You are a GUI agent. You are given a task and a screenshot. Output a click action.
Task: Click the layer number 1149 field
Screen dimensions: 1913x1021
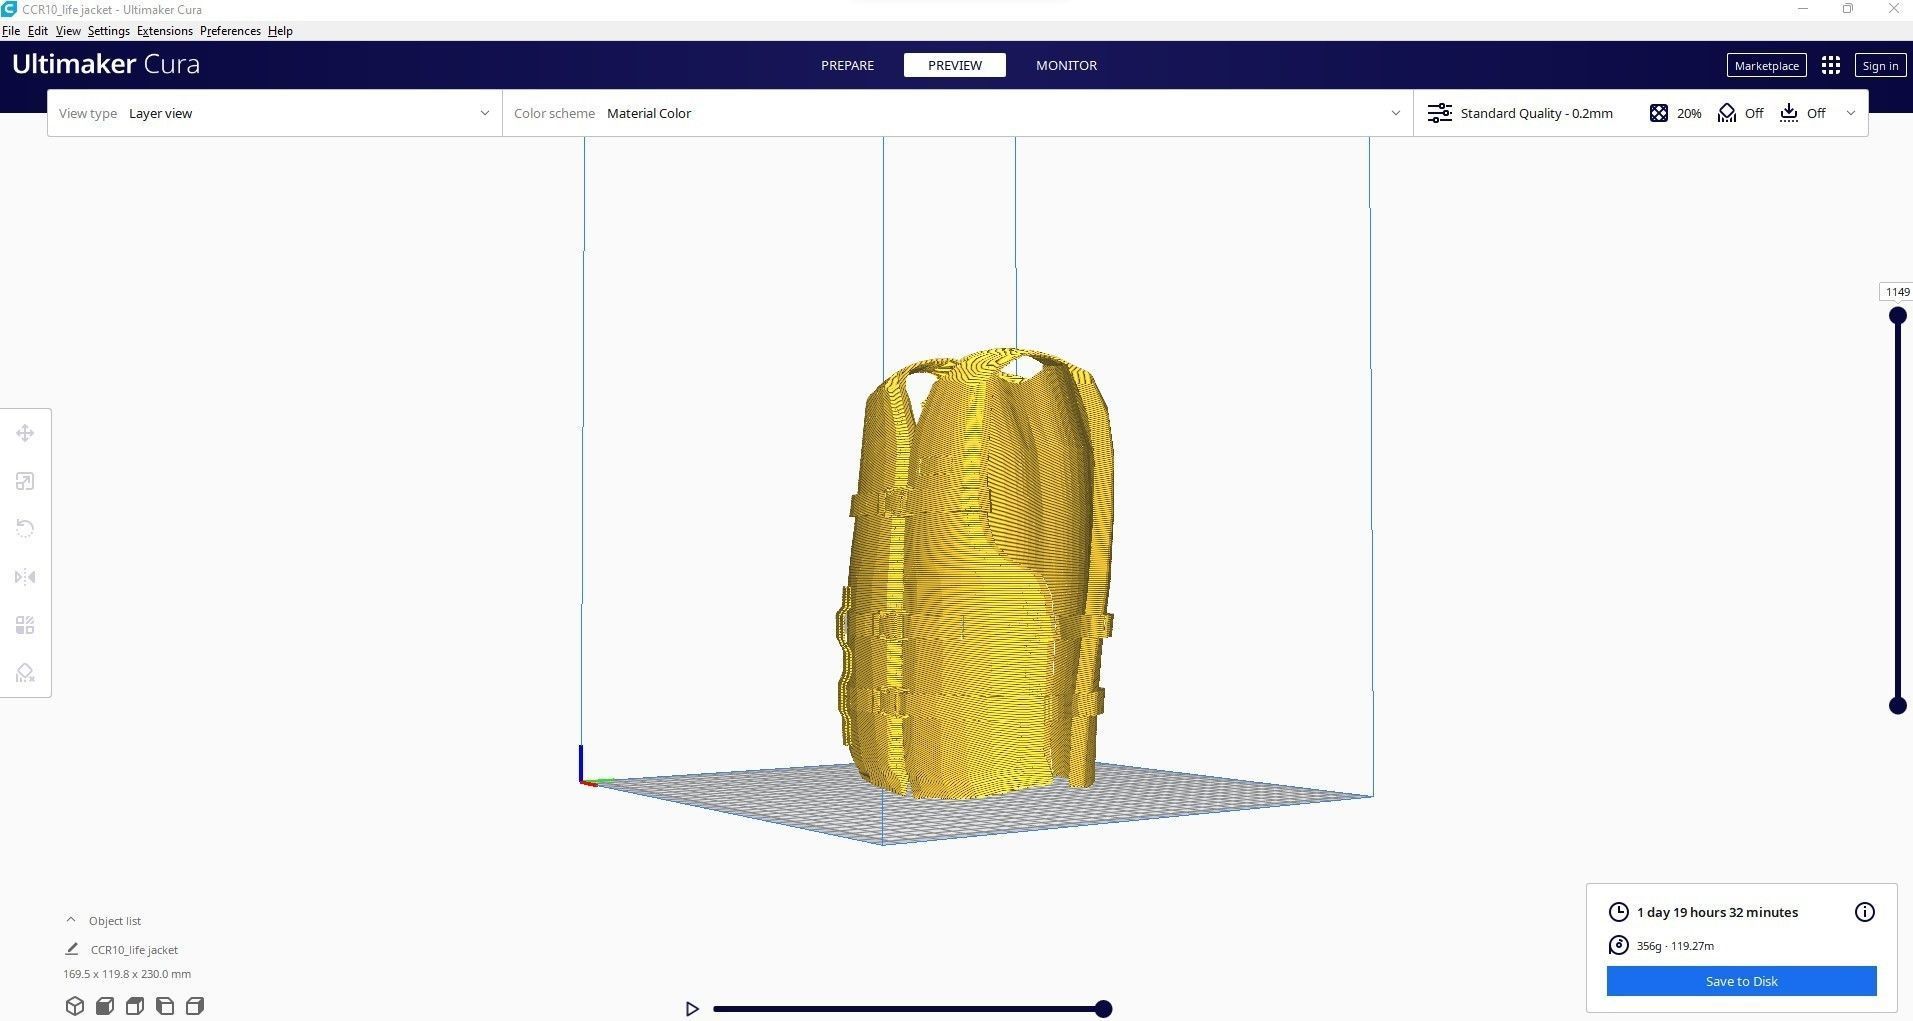pyautogui.click(x=1897, y=292)
